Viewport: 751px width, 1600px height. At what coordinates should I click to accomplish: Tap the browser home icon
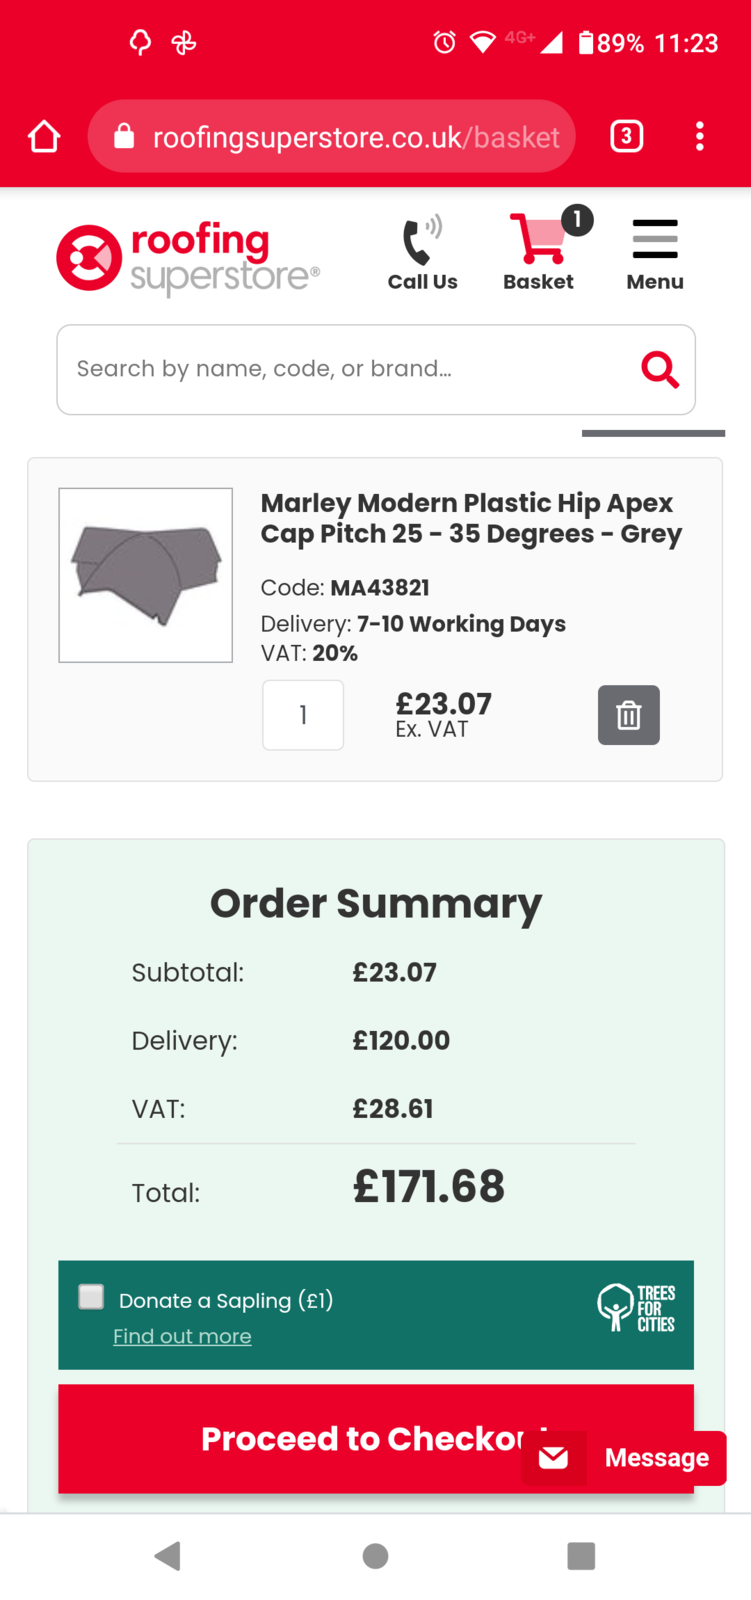(x=44, y=136)
